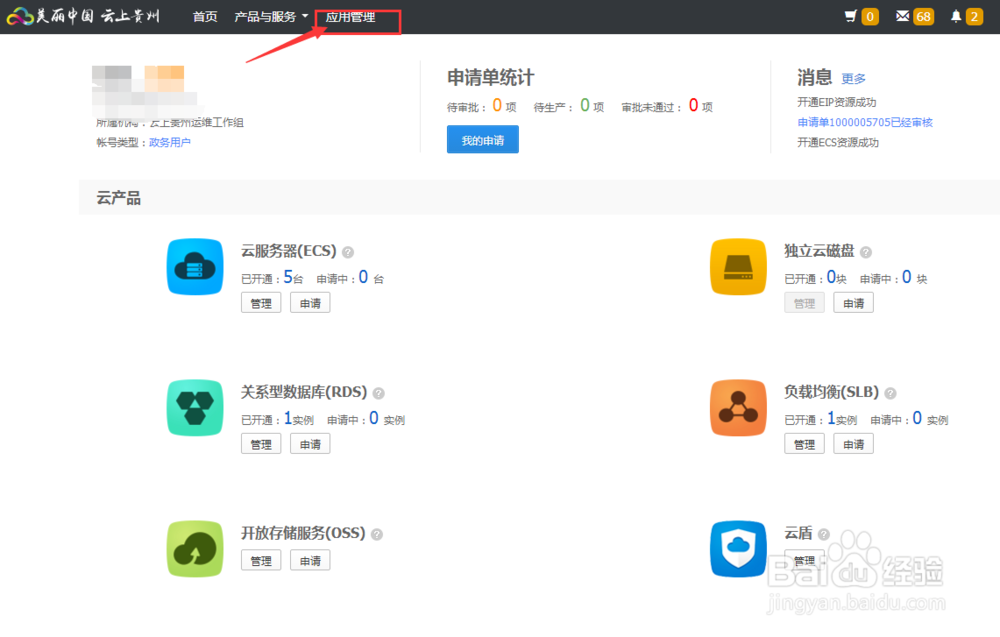Click the 政务用户 account type link
This screenshot has height=637, width=1000.
click(x=168, y=141)
